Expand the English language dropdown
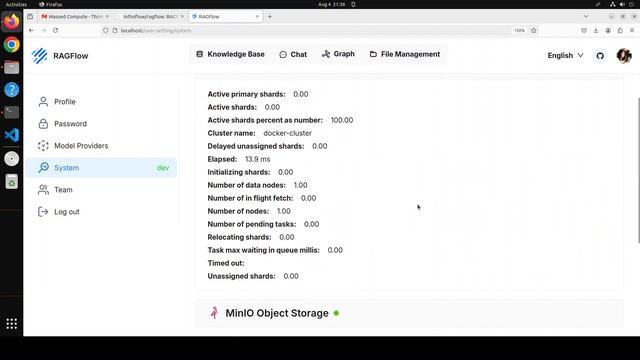640x360 pixels. [565, 56]
